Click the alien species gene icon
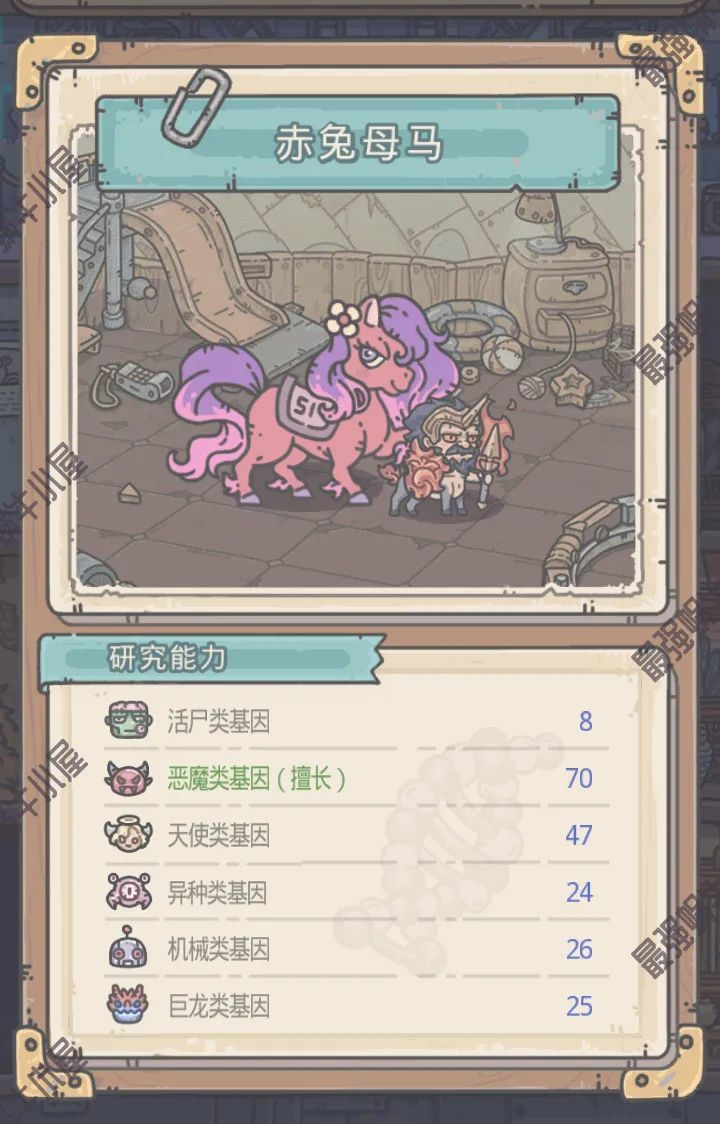Screen dimensions: 720x1124 coord(128,892)
